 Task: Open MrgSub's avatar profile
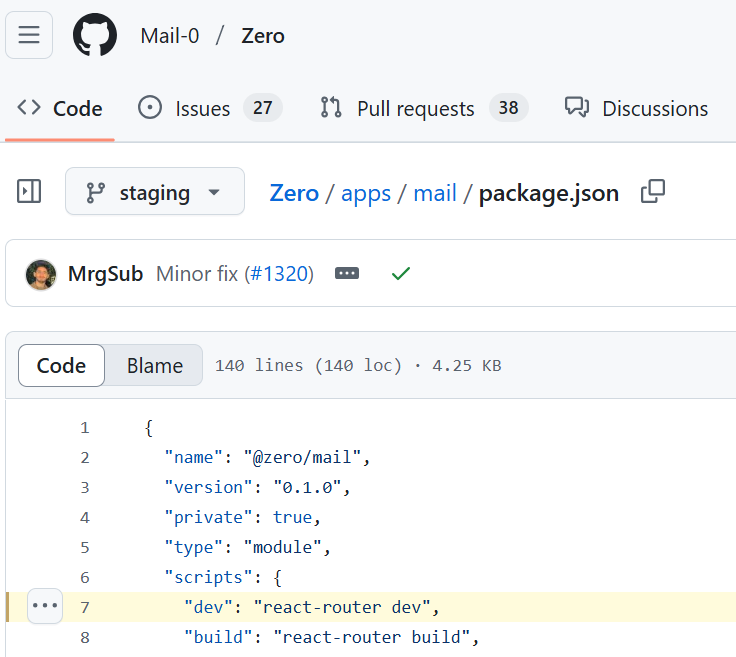(41, 275)
